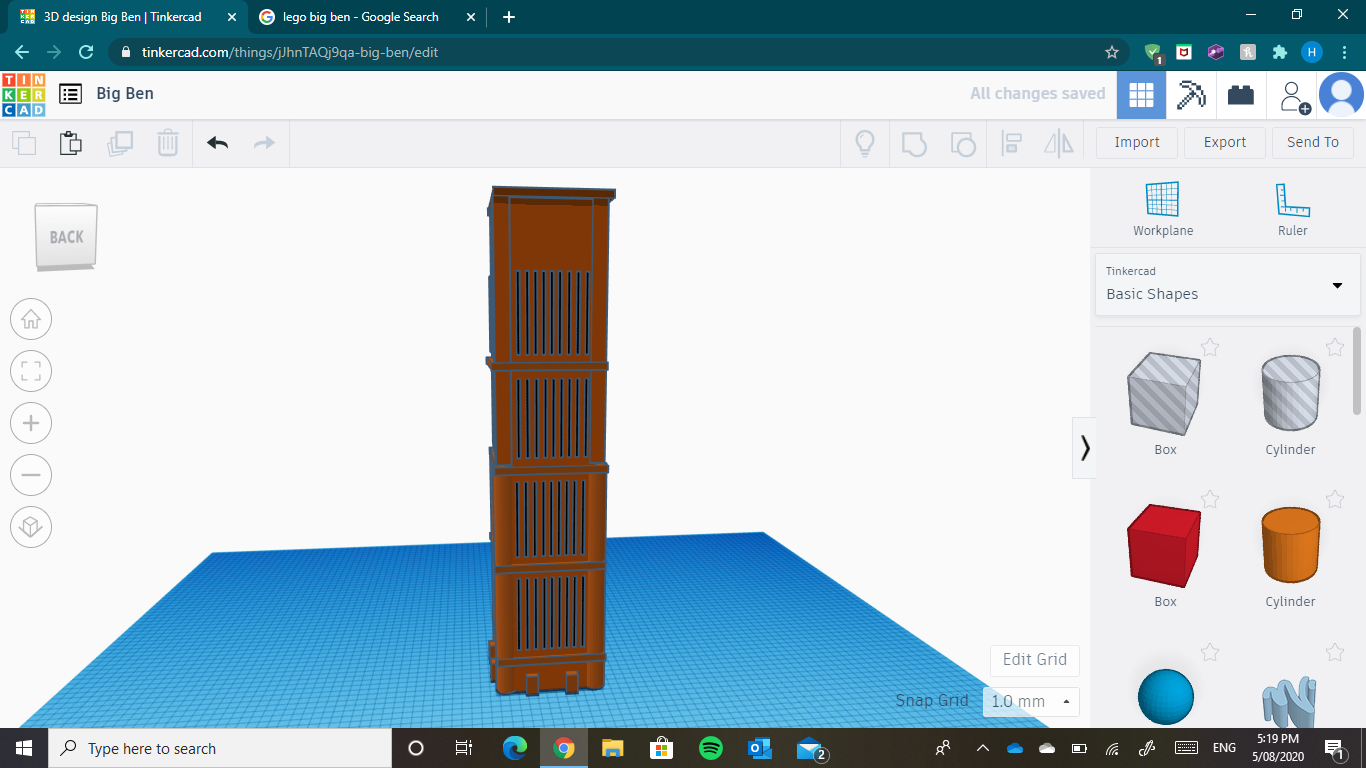
Task: Switch to 3D design grid view
Action: coord(1141,95)
